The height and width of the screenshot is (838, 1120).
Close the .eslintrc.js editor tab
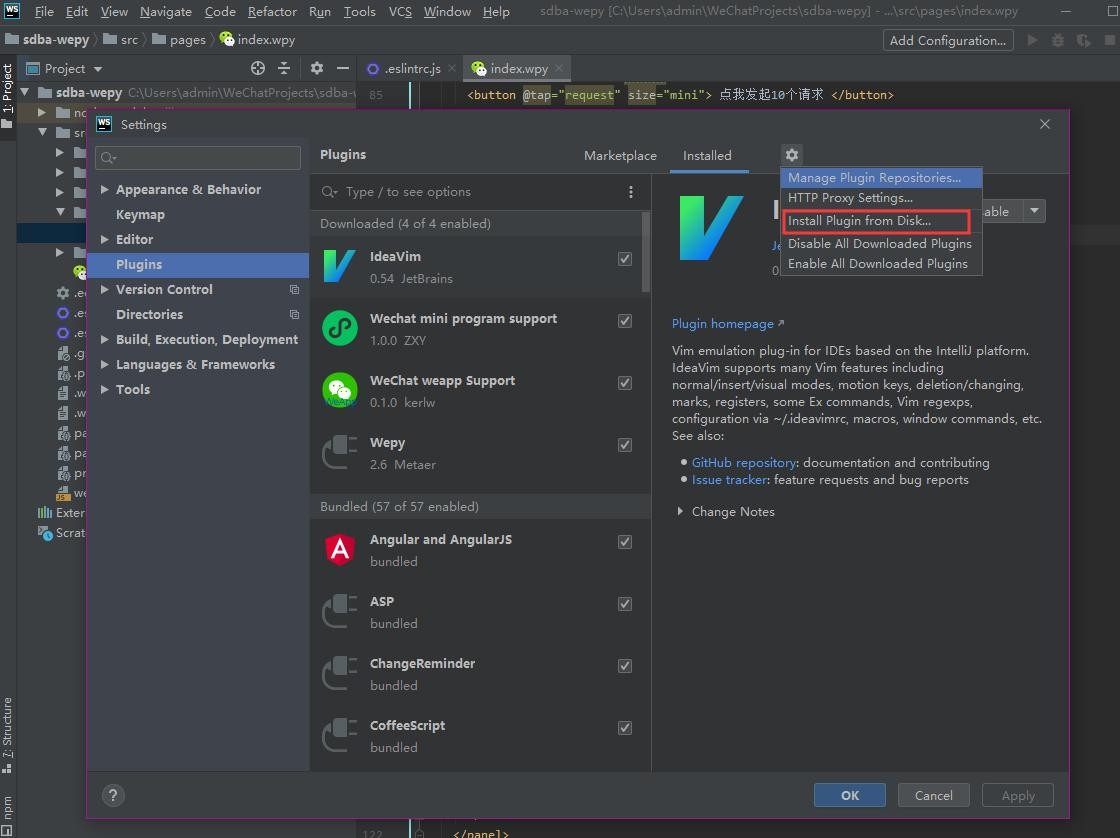[452, 69]
